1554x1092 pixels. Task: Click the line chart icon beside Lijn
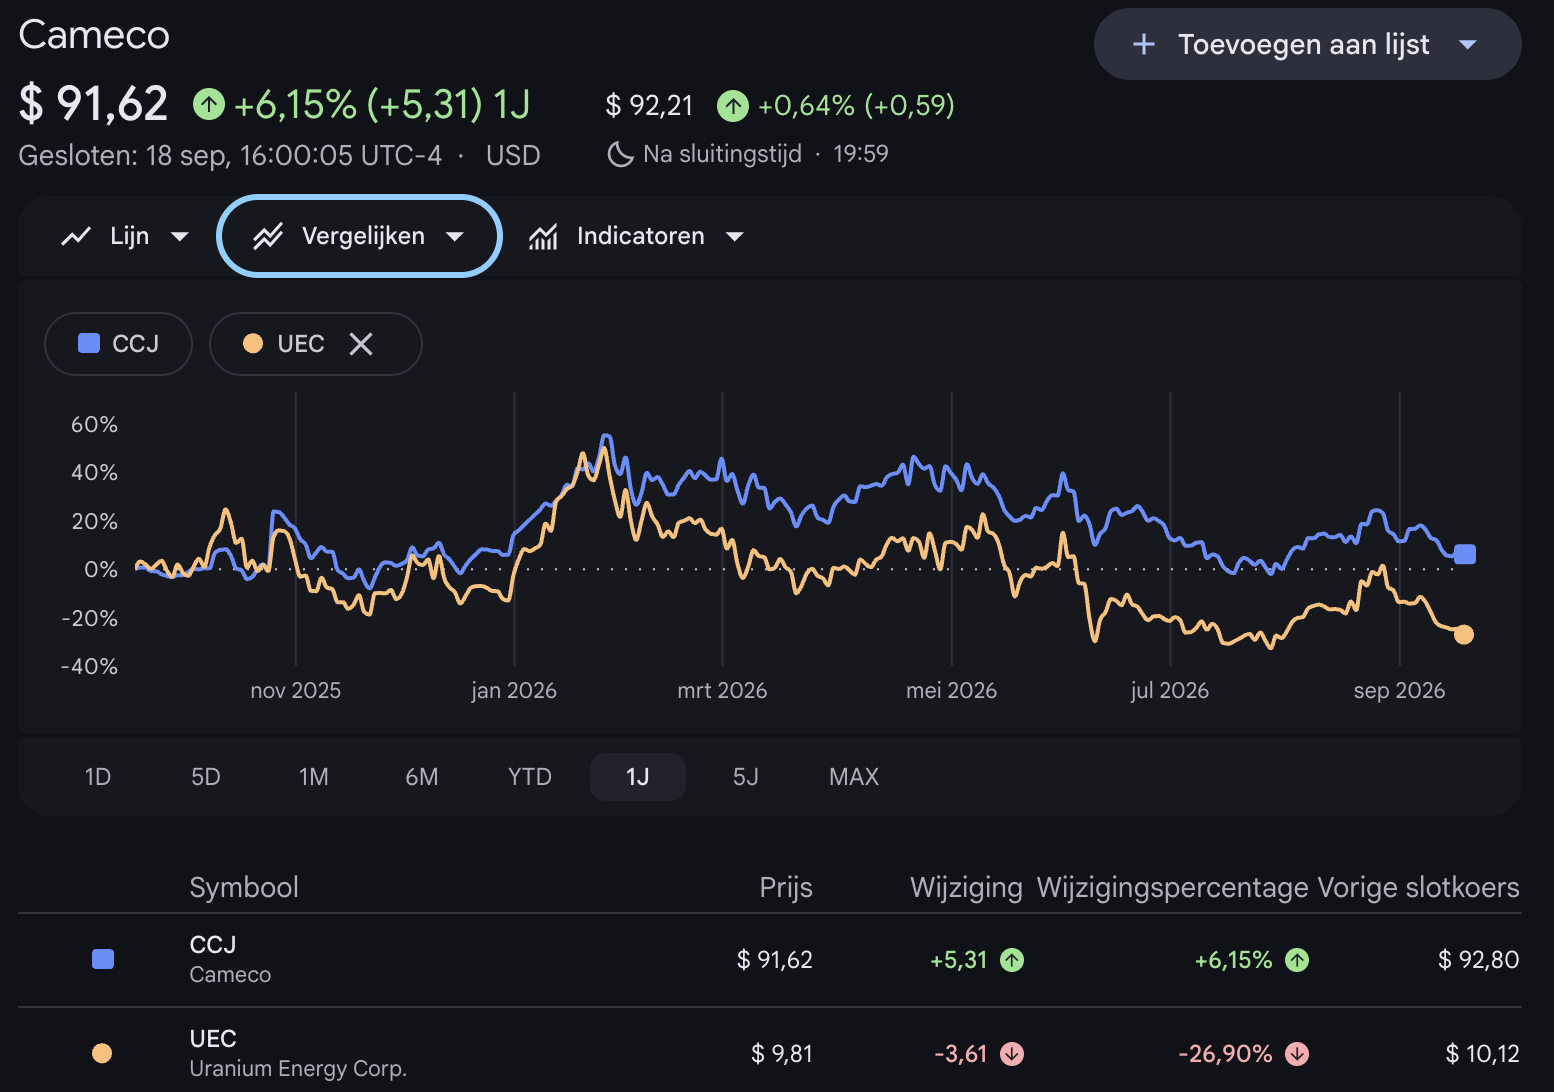pos(76,236)
